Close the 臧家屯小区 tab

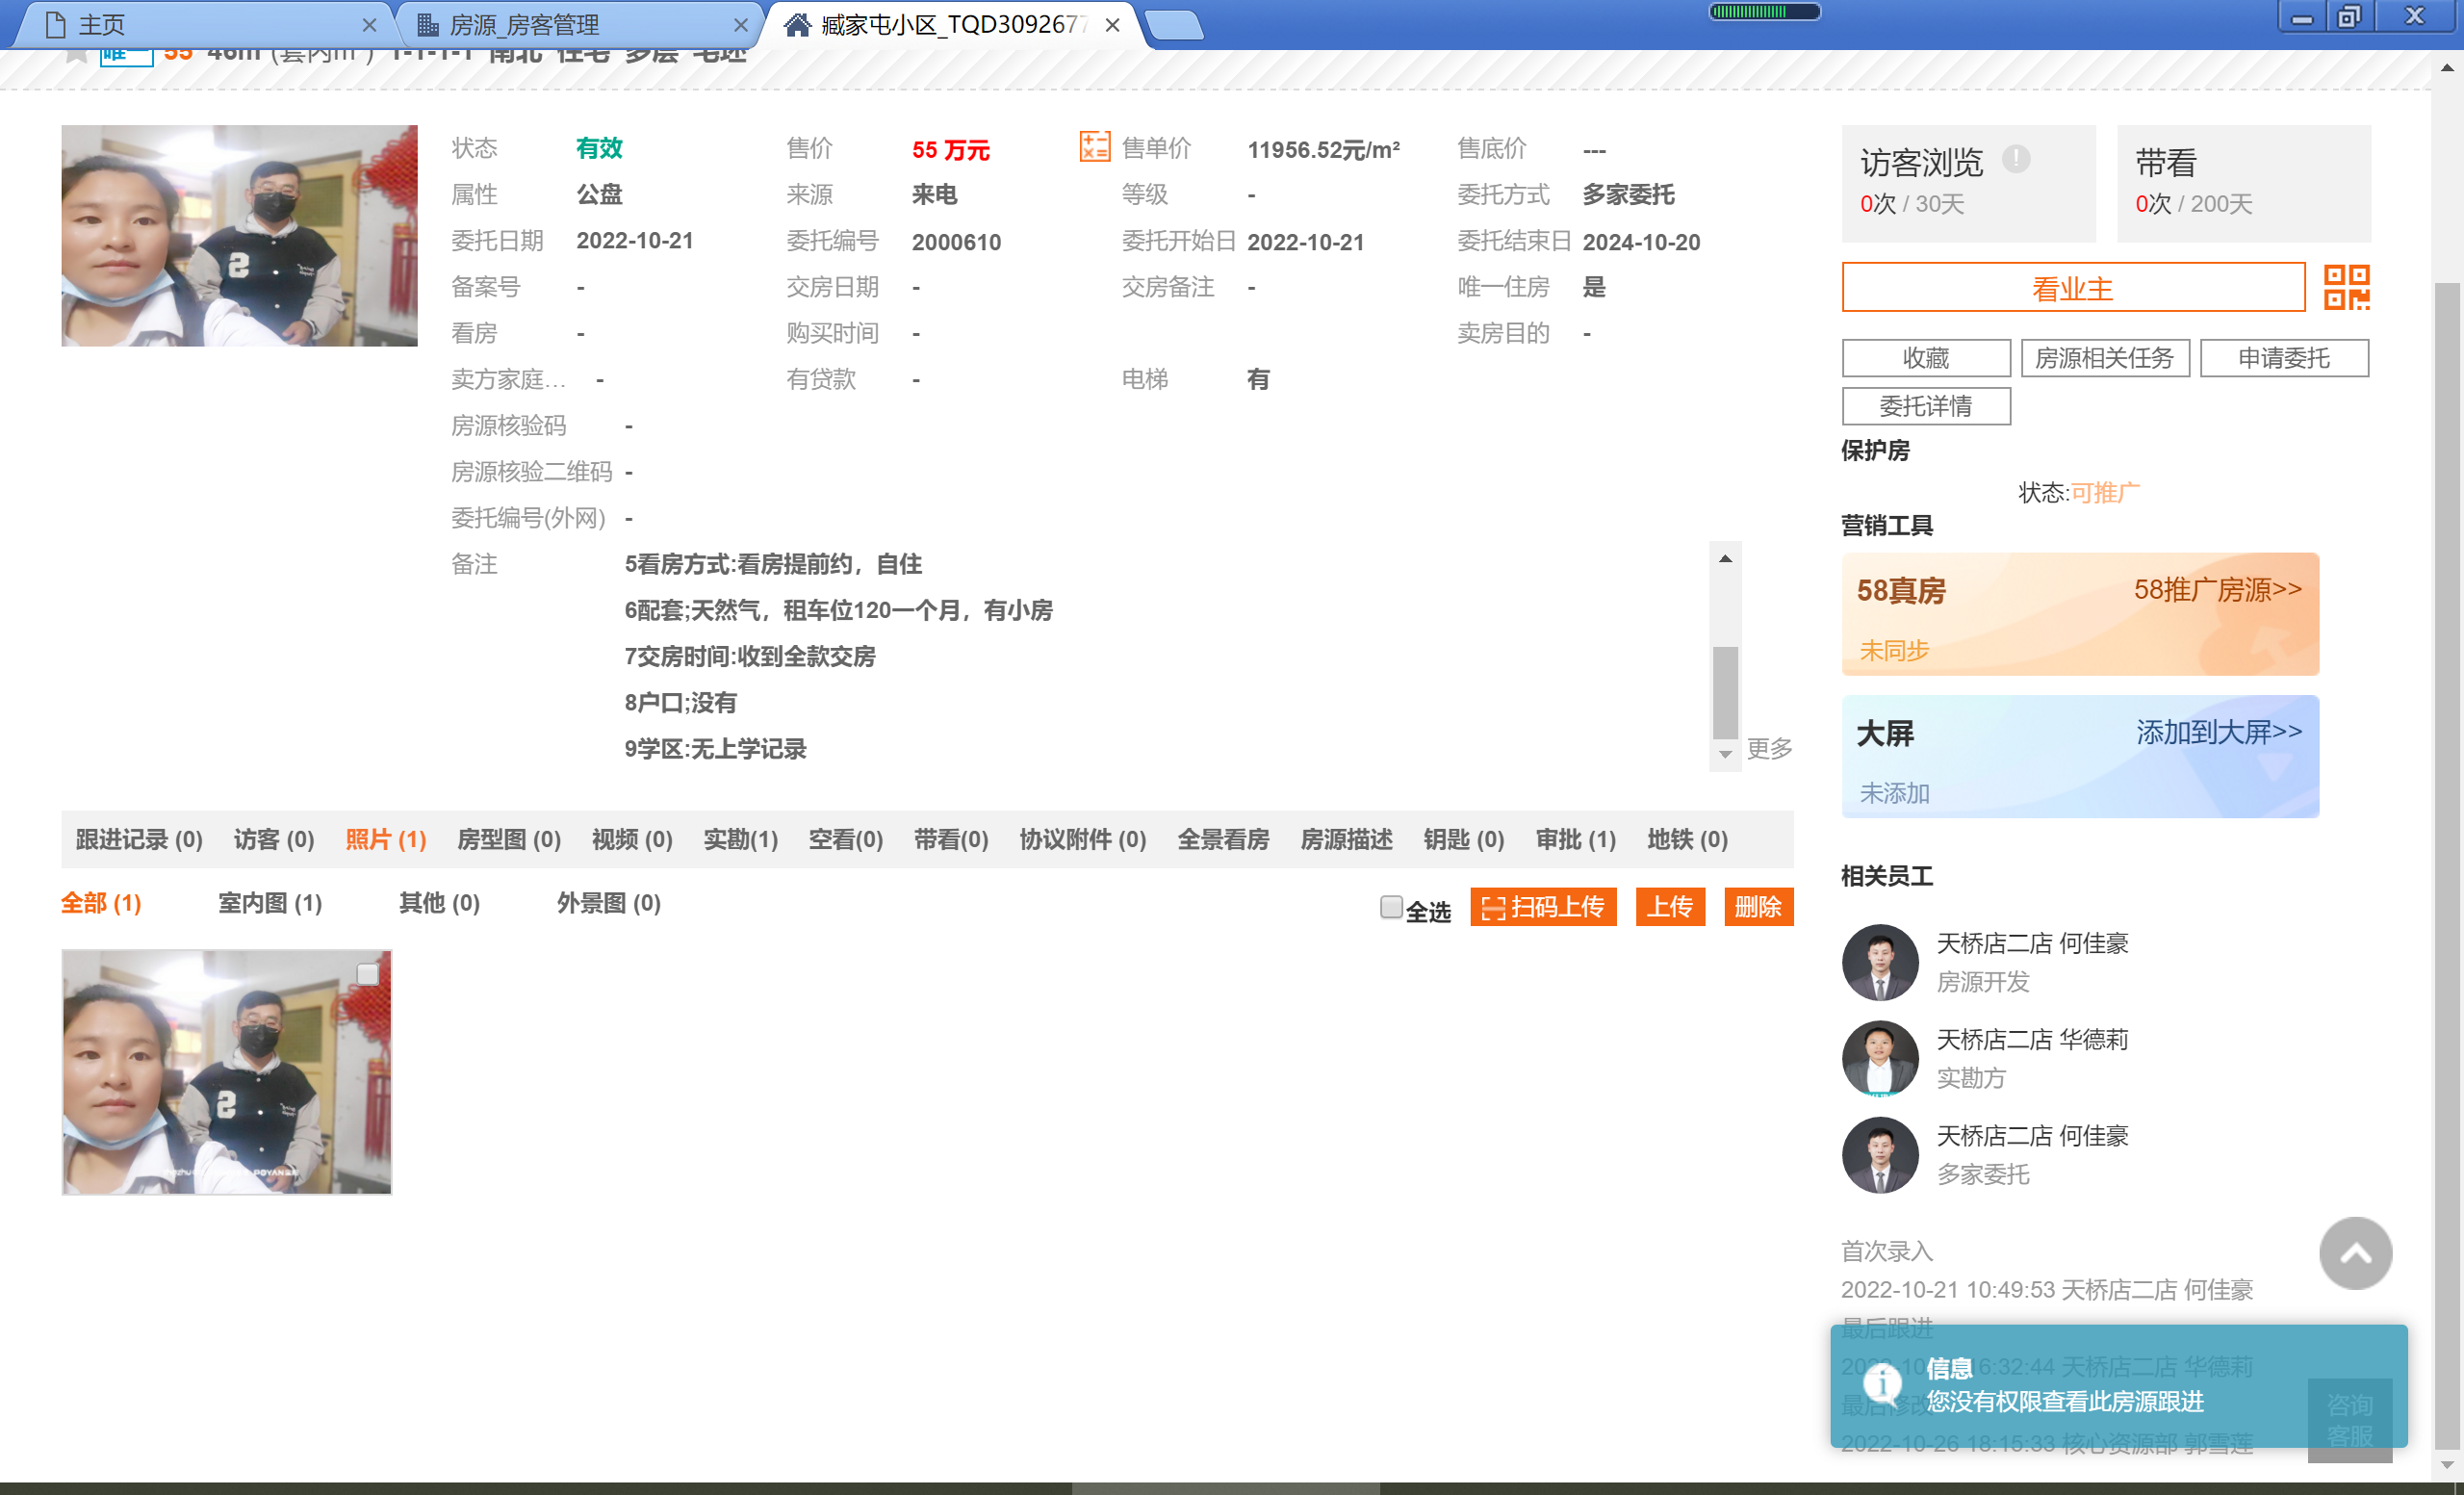tap(1112, 25)
